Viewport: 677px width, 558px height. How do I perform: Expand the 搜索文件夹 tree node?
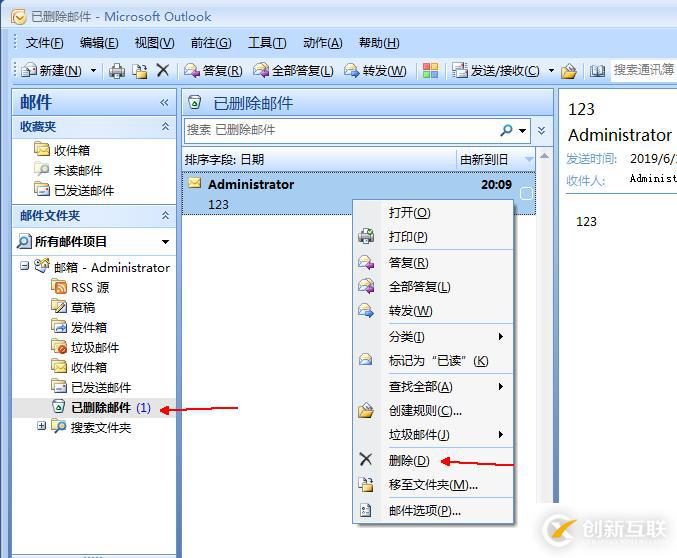coord(41,426)
